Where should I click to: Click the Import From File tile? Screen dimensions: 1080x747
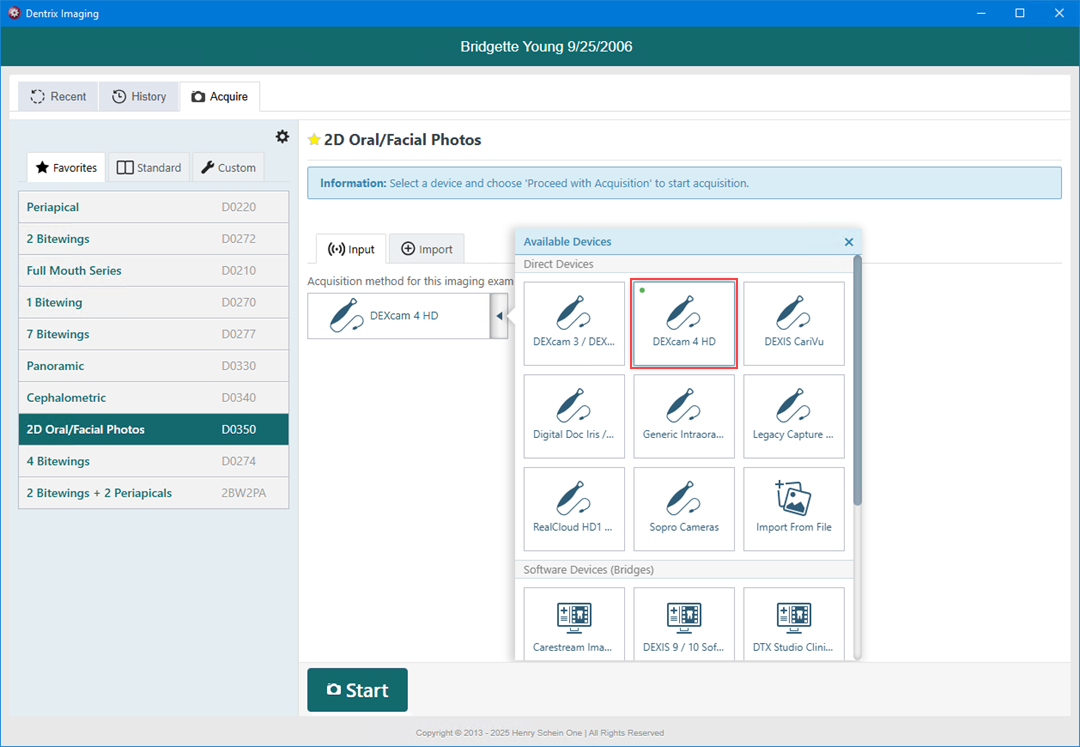tap(794, 509)
